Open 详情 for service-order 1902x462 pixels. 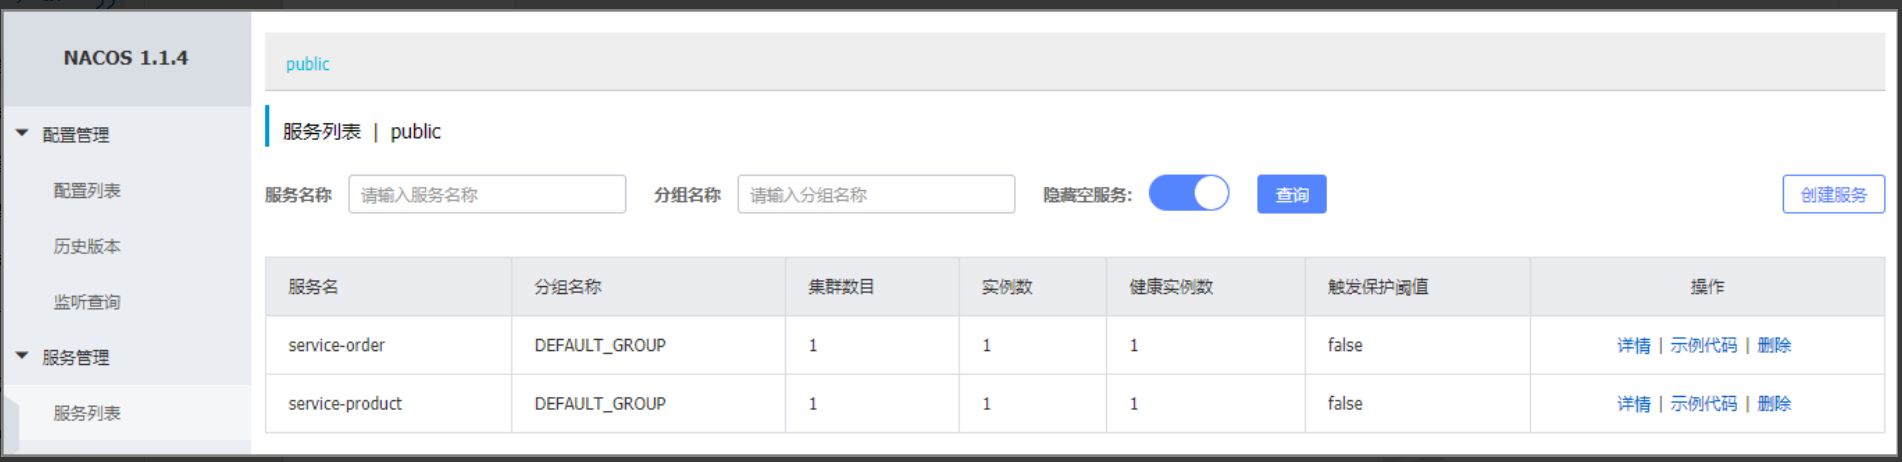click(1634, 345)
